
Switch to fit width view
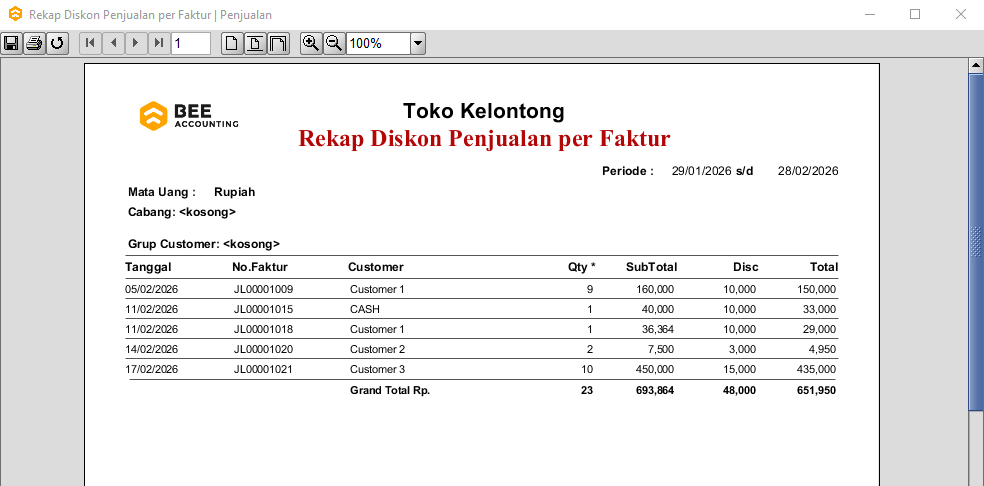tap(278, 43)
